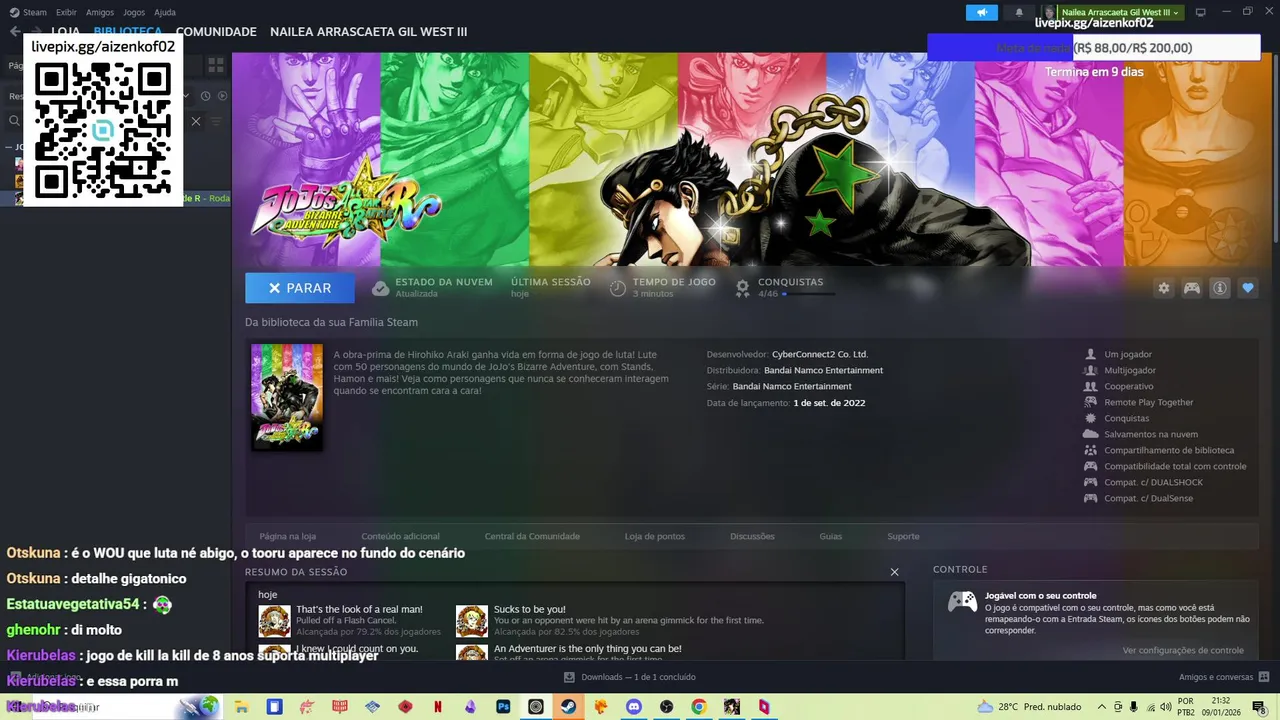Open advanced library filter options icon
The width and height of the screenshot is (1280, 720).
click(x=216, y=121)
